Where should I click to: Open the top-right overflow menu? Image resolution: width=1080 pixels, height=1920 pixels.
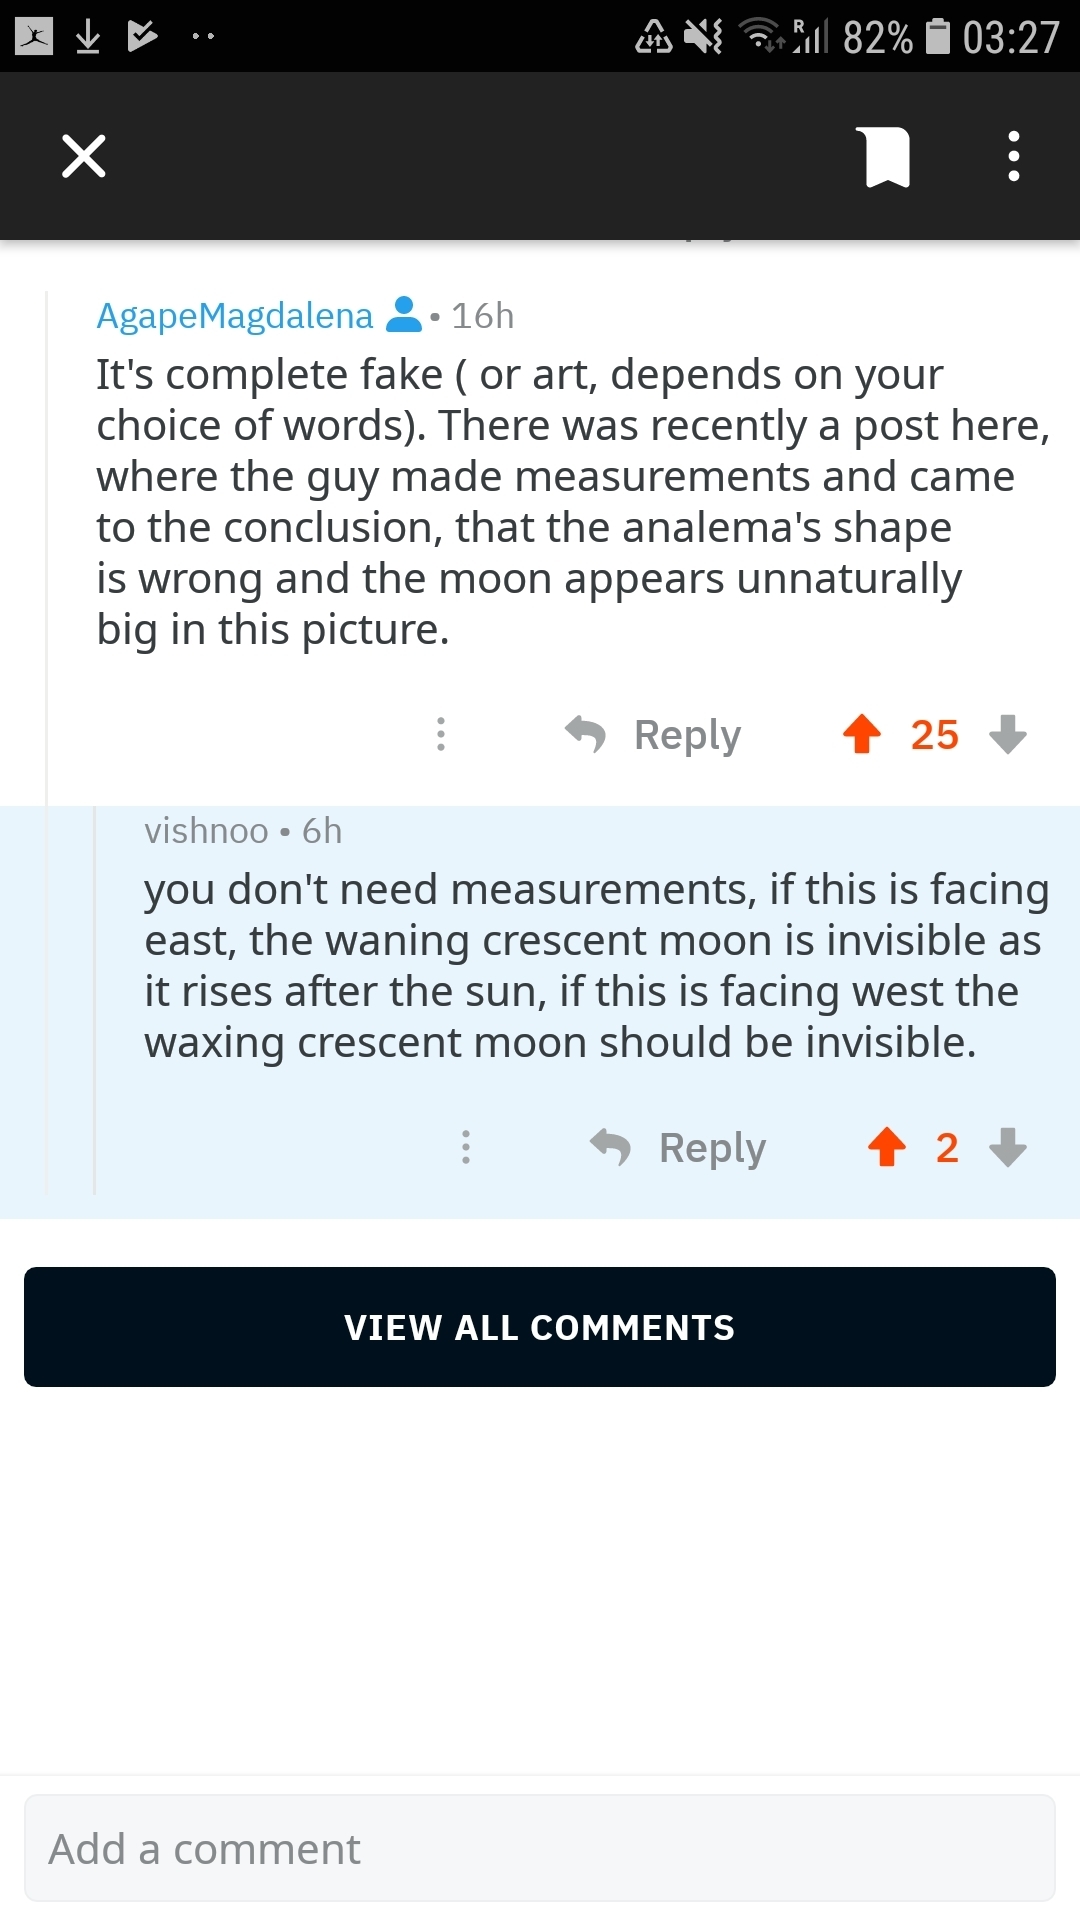pyautogui.click(x=1013, y=157)
